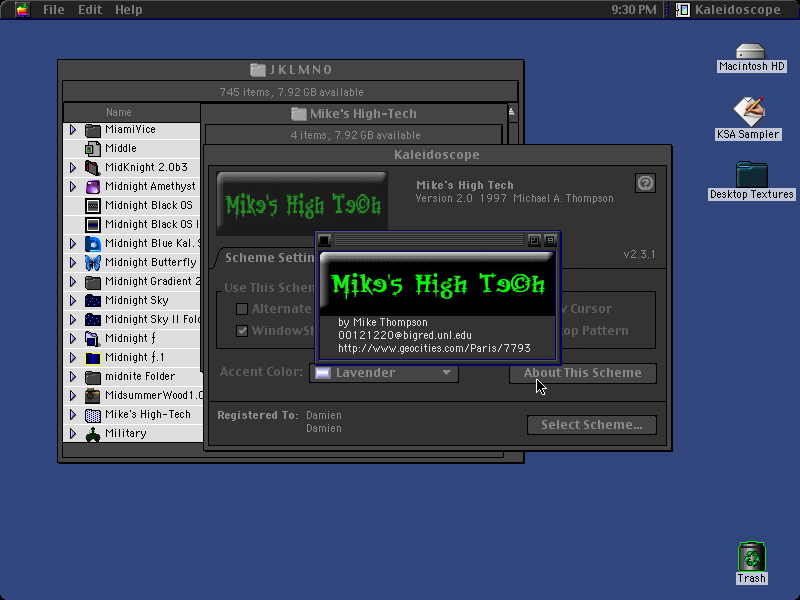
Task: Select the Mike's High-Tech list row icon
Action: [x=92, y=414]
